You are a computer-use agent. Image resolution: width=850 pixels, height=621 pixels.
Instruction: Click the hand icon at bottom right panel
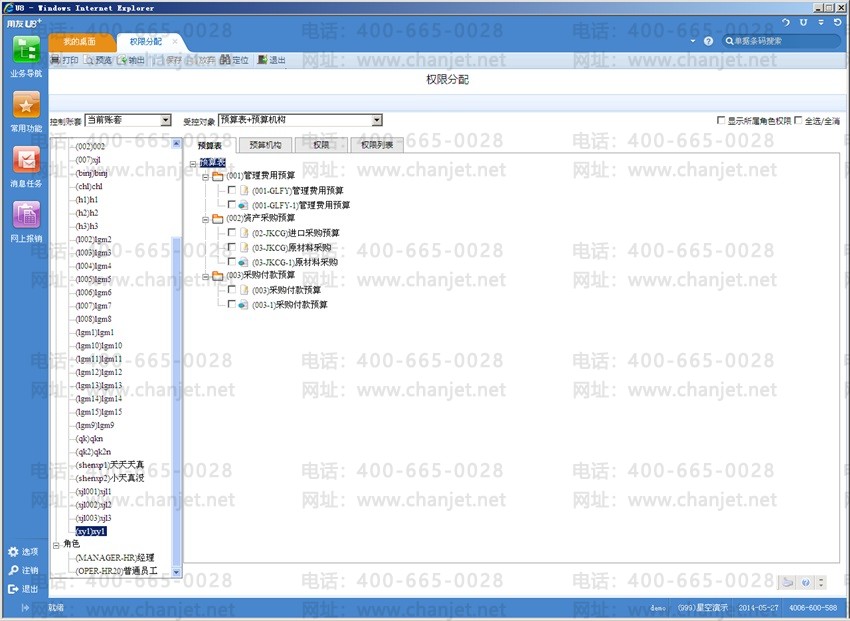coord(788,583)
